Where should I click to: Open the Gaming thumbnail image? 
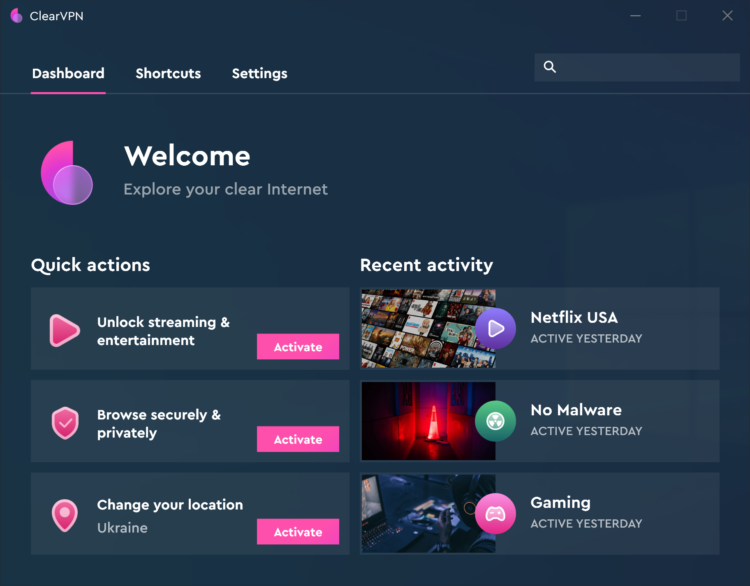[428, 514]
